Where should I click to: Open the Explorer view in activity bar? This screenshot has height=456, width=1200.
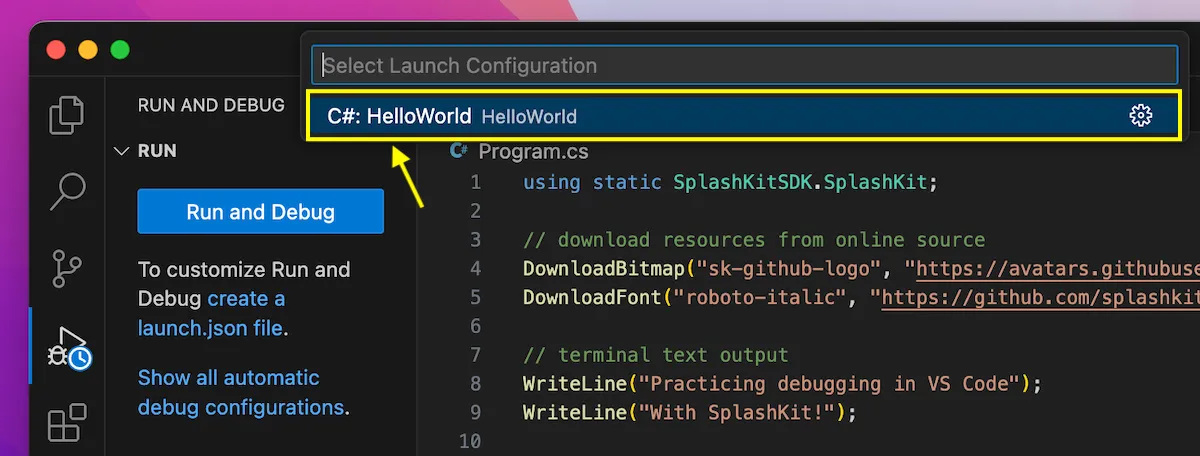click(67, 115)
